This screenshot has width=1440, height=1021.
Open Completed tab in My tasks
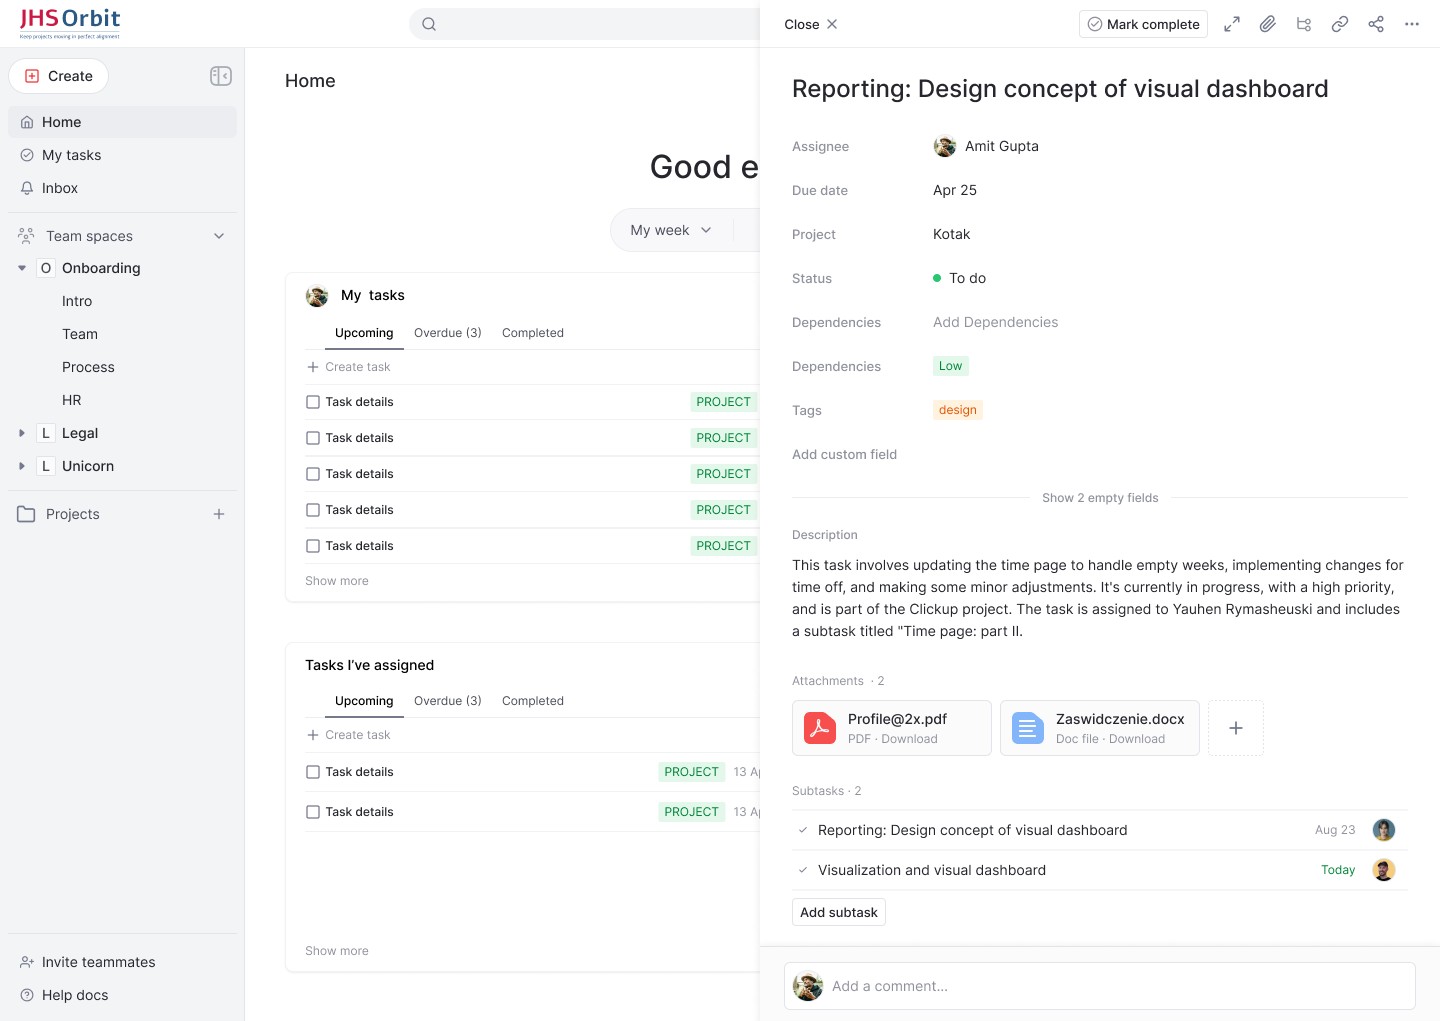pyautogui.click(x=533, y=333)
